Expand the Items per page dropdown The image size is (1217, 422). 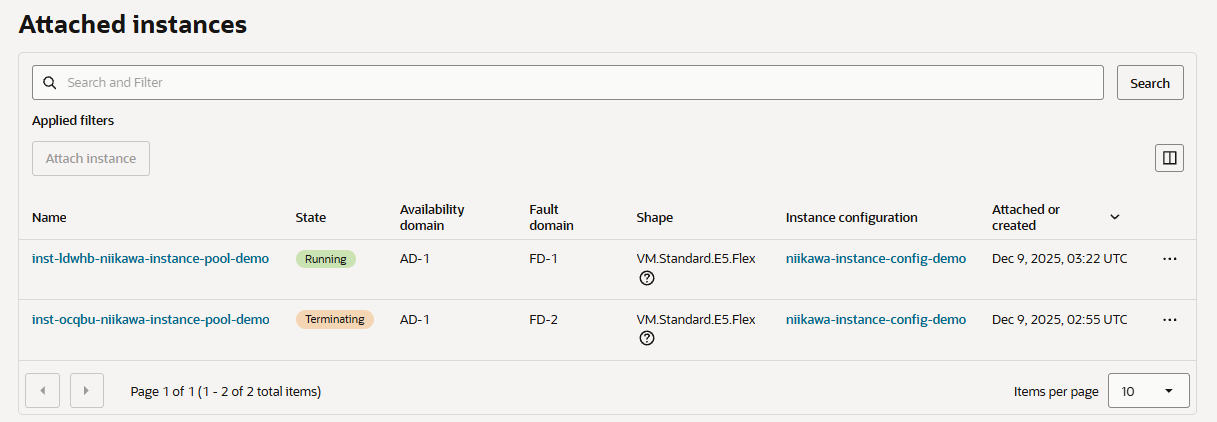[1148, 391]
